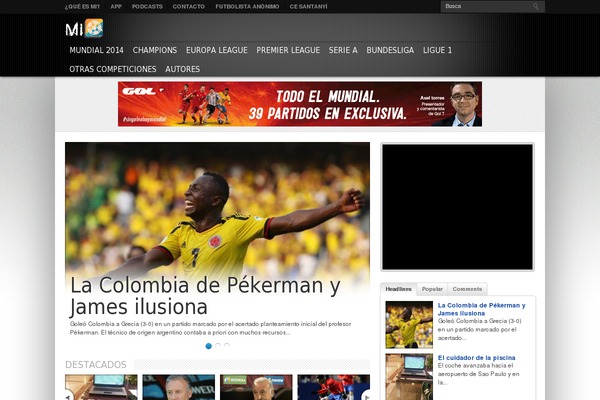Click the Futbolista Anónimo top link
600x400 pixels.
pyautogui.click(x=247, y=6)
